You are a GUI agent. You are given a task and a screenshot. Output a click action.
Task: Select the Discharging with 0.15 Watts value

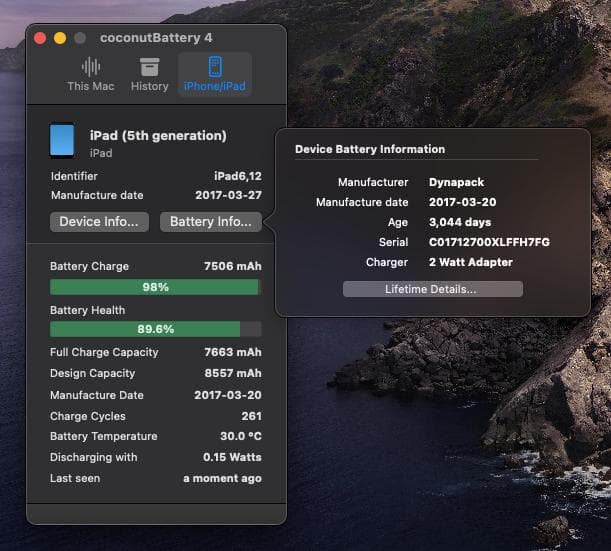point(232,457)
